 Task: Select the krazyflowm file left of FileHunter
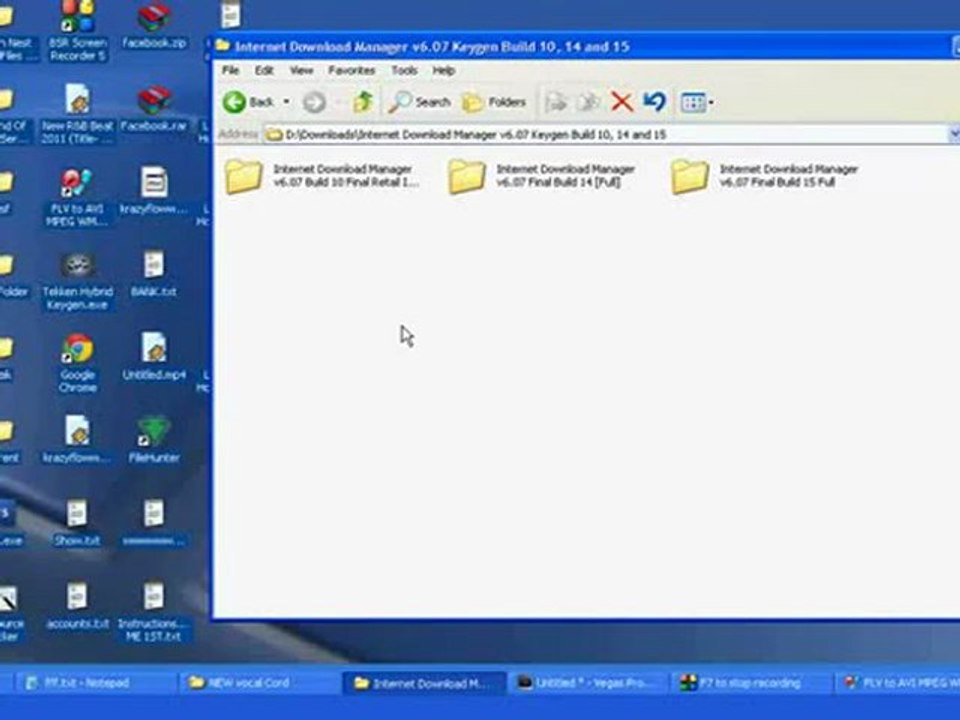(x=77, y=440)
